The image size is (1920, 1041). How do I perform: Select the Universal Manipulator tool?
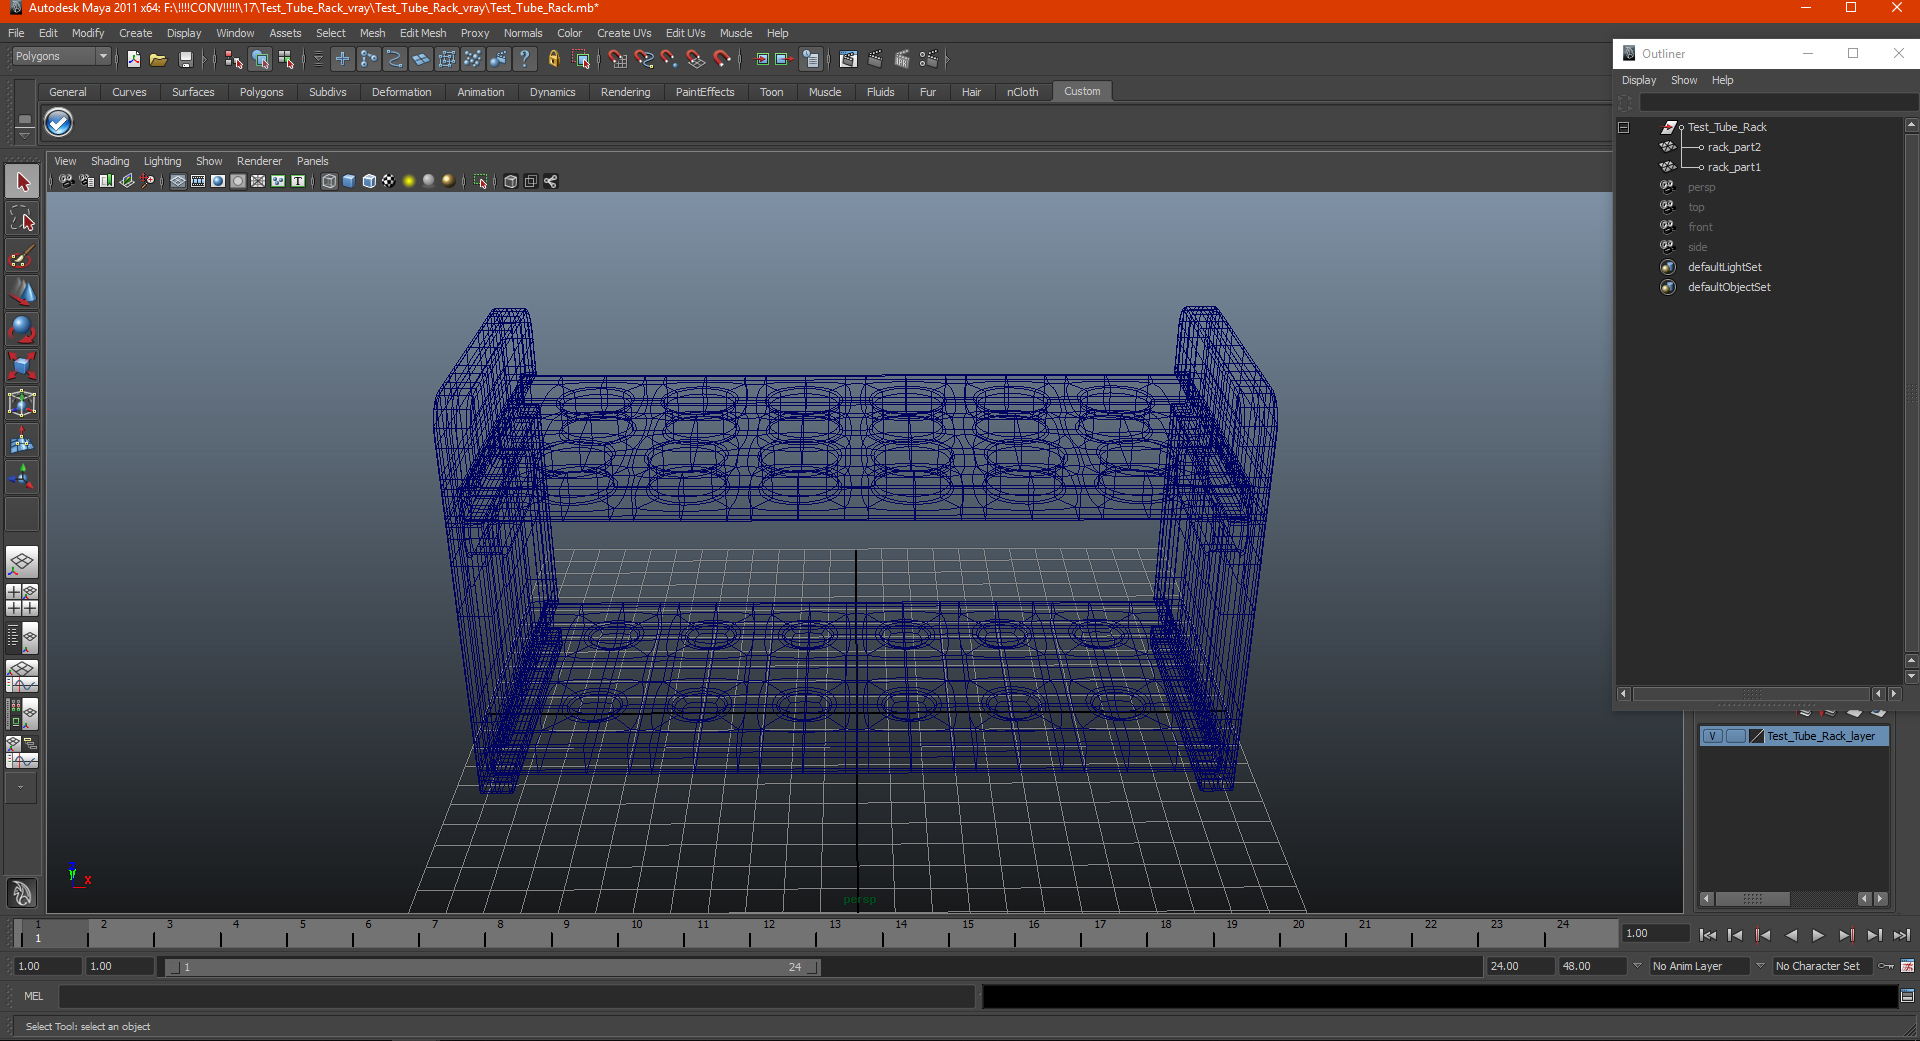pos(22,403)
